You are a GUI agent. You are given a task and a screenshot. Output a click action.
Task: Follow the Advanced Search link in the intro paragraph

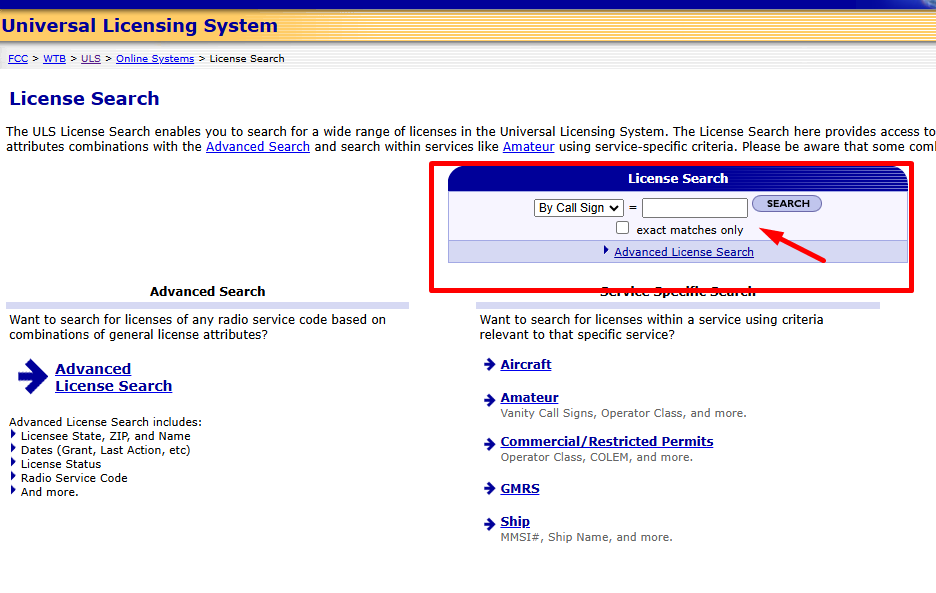258,147
